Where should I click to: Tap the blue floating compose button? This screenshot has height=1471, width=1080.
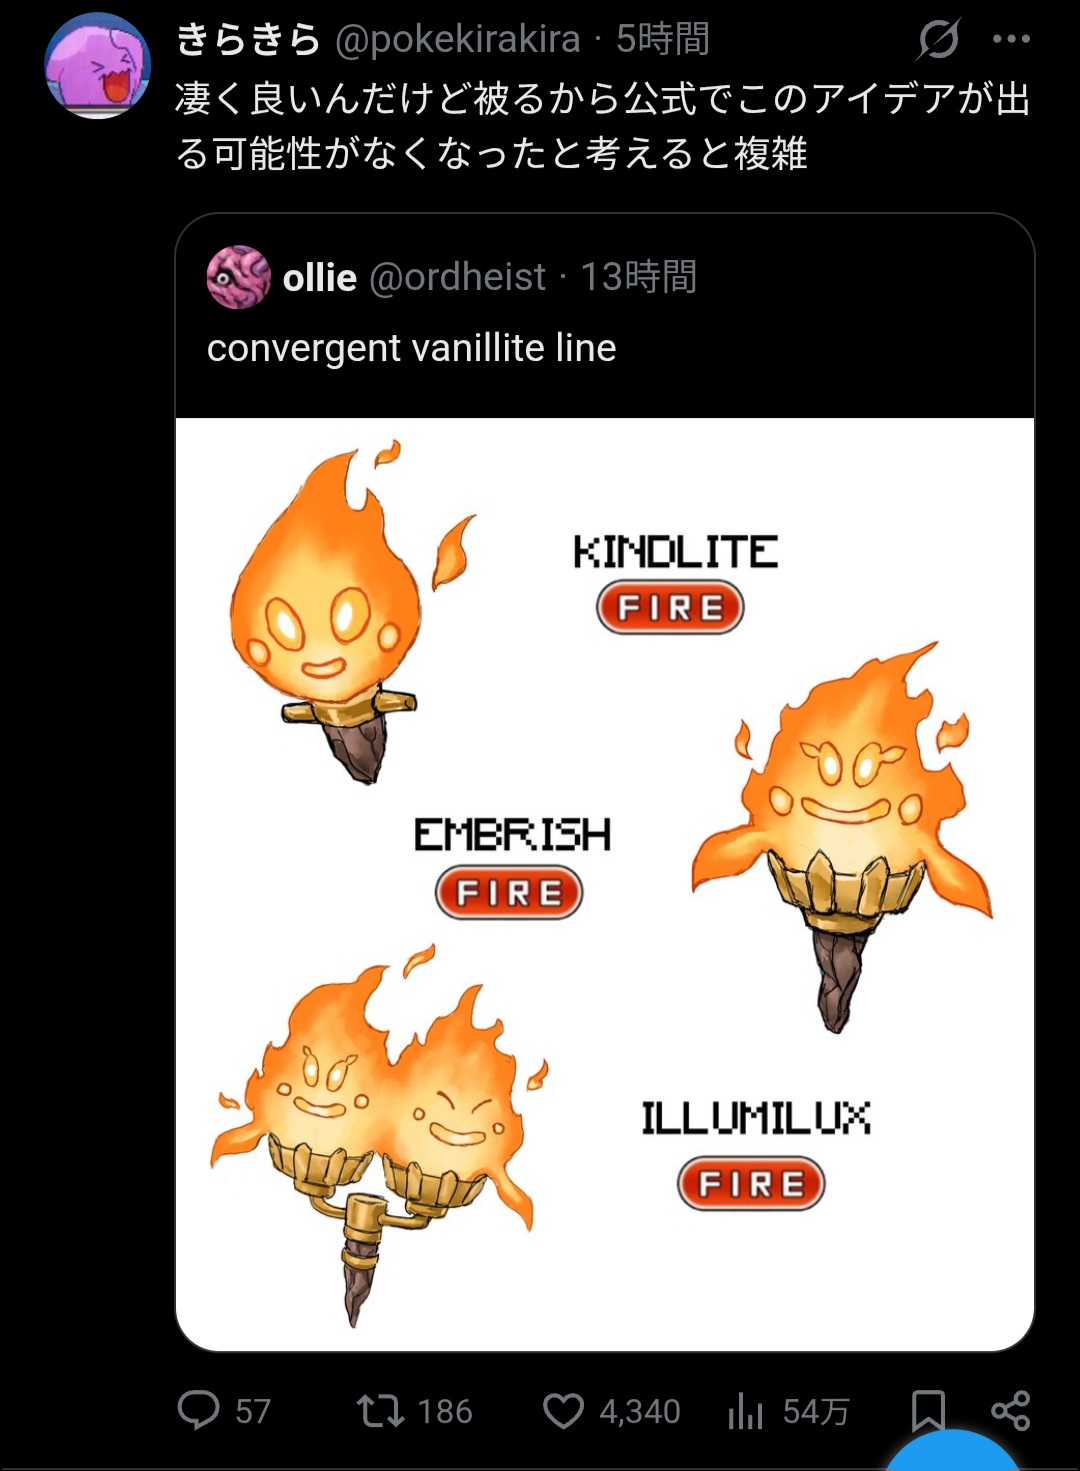tap(953, 1450)
